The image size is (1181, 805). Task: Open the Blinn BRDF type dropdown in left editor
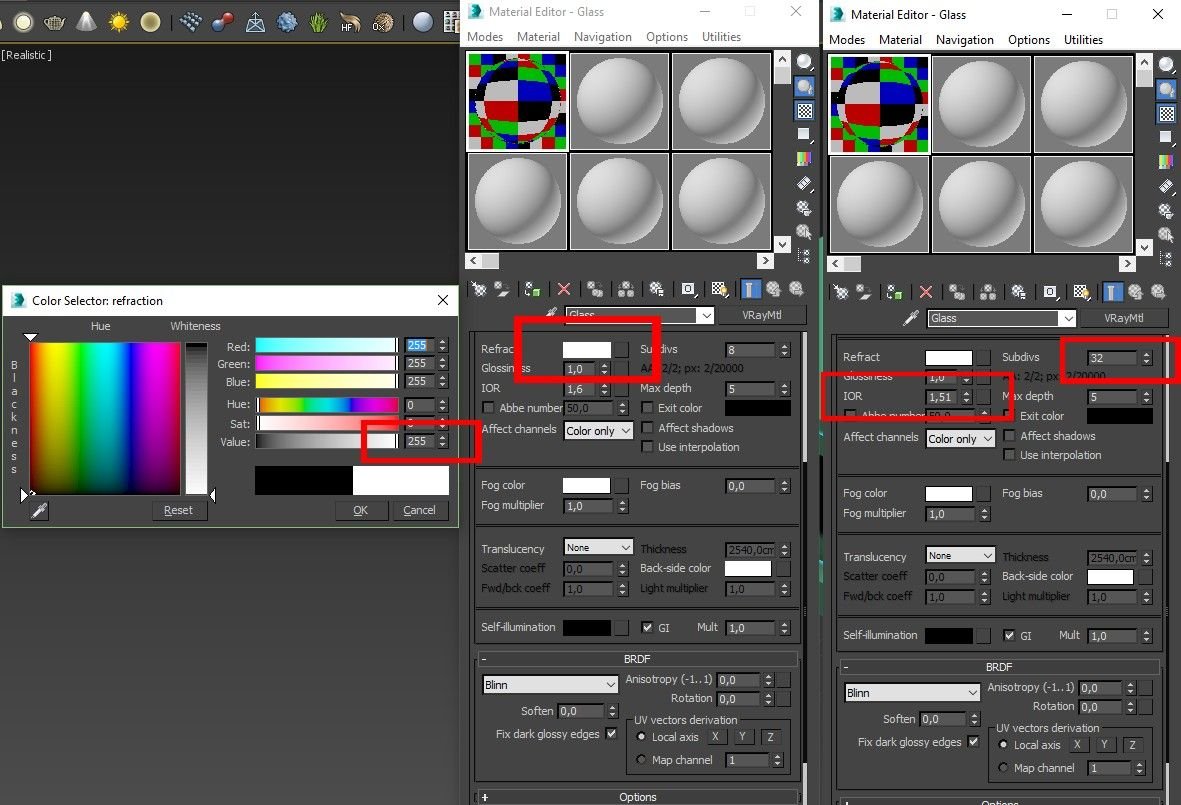click(550, 685)
